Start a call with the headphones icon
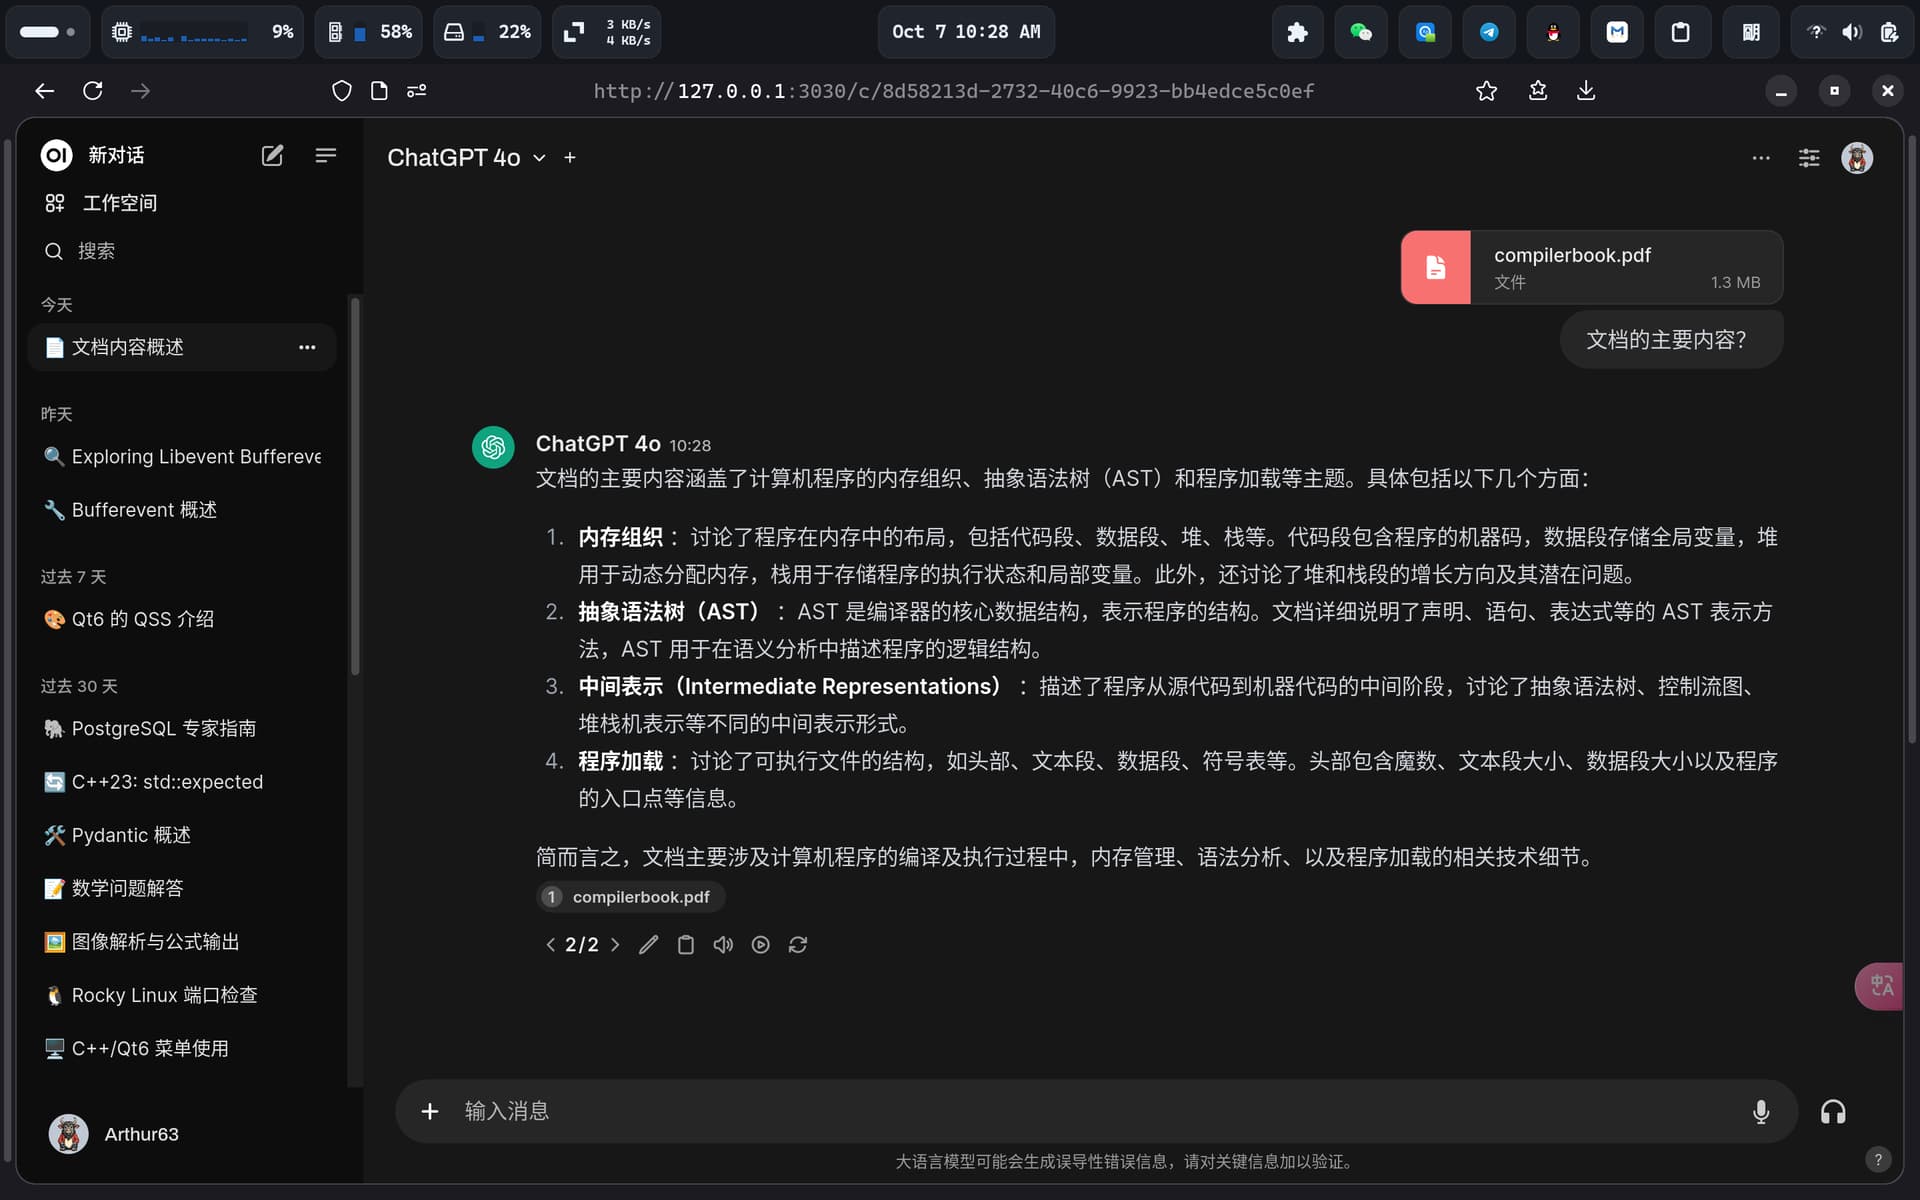Viewport: 1920px width, 1200px height. point(1833,1112)
